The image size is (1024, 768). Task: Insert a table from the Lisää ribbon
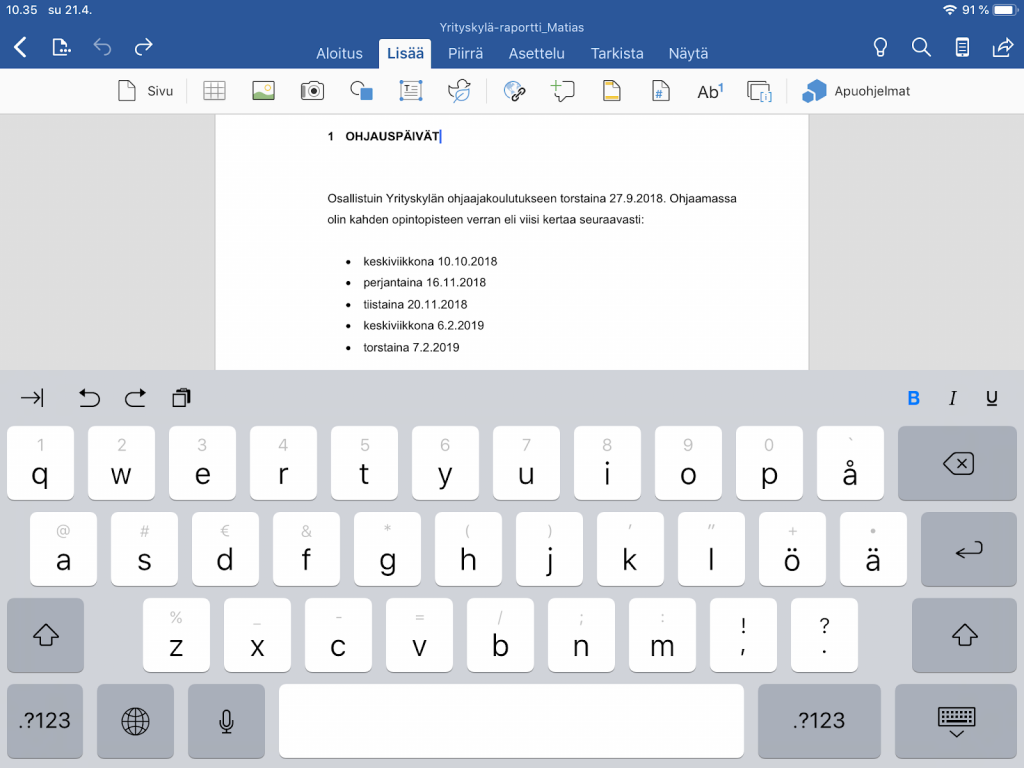click(214, 91)
